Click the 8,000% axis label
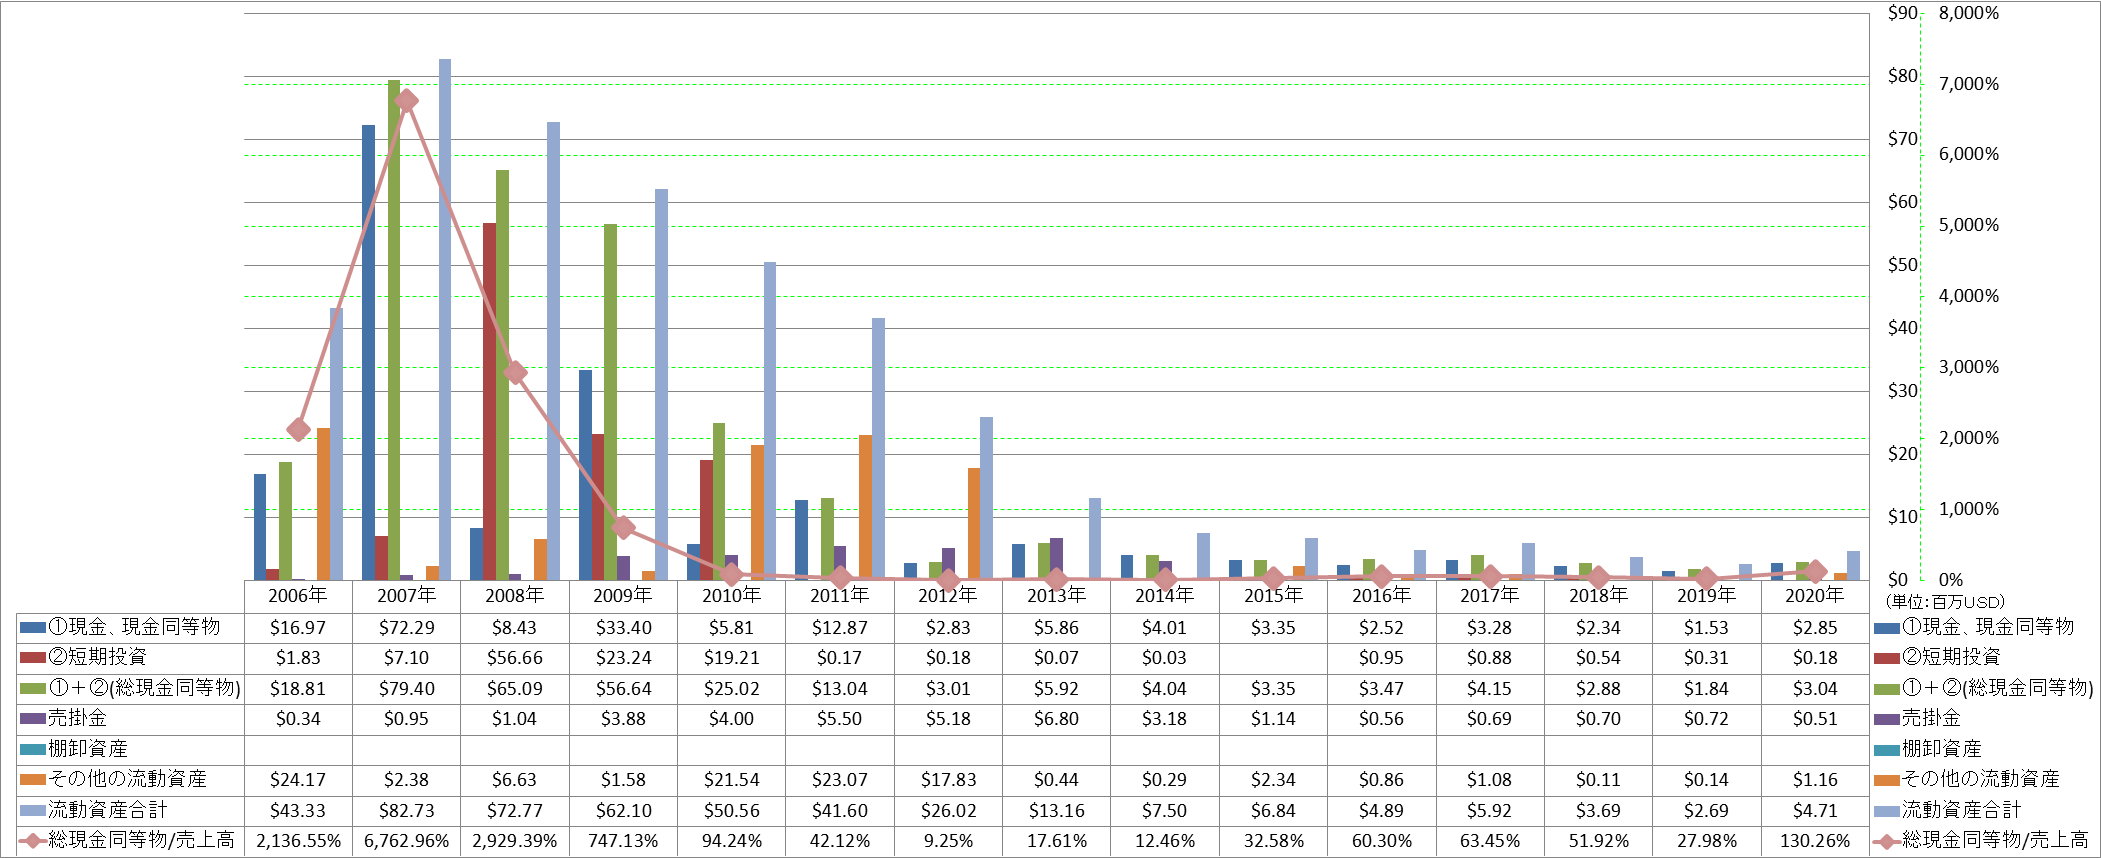2101x858 pixels. [1969, 13]
